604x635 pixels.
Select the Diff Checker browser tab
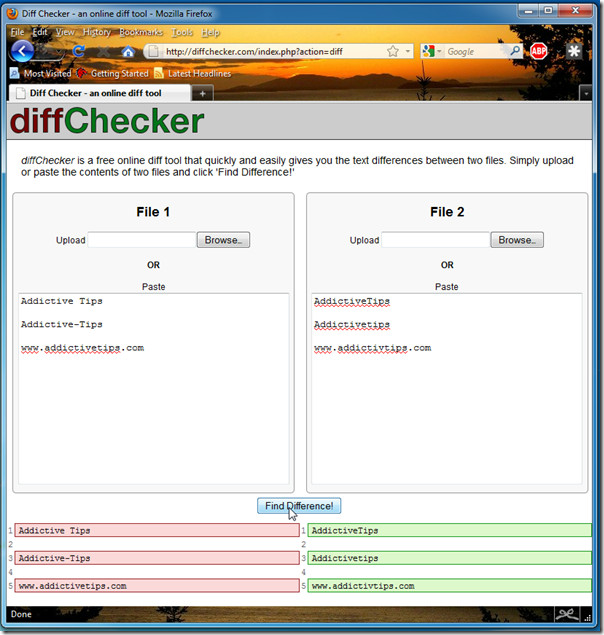pos(100,93)
